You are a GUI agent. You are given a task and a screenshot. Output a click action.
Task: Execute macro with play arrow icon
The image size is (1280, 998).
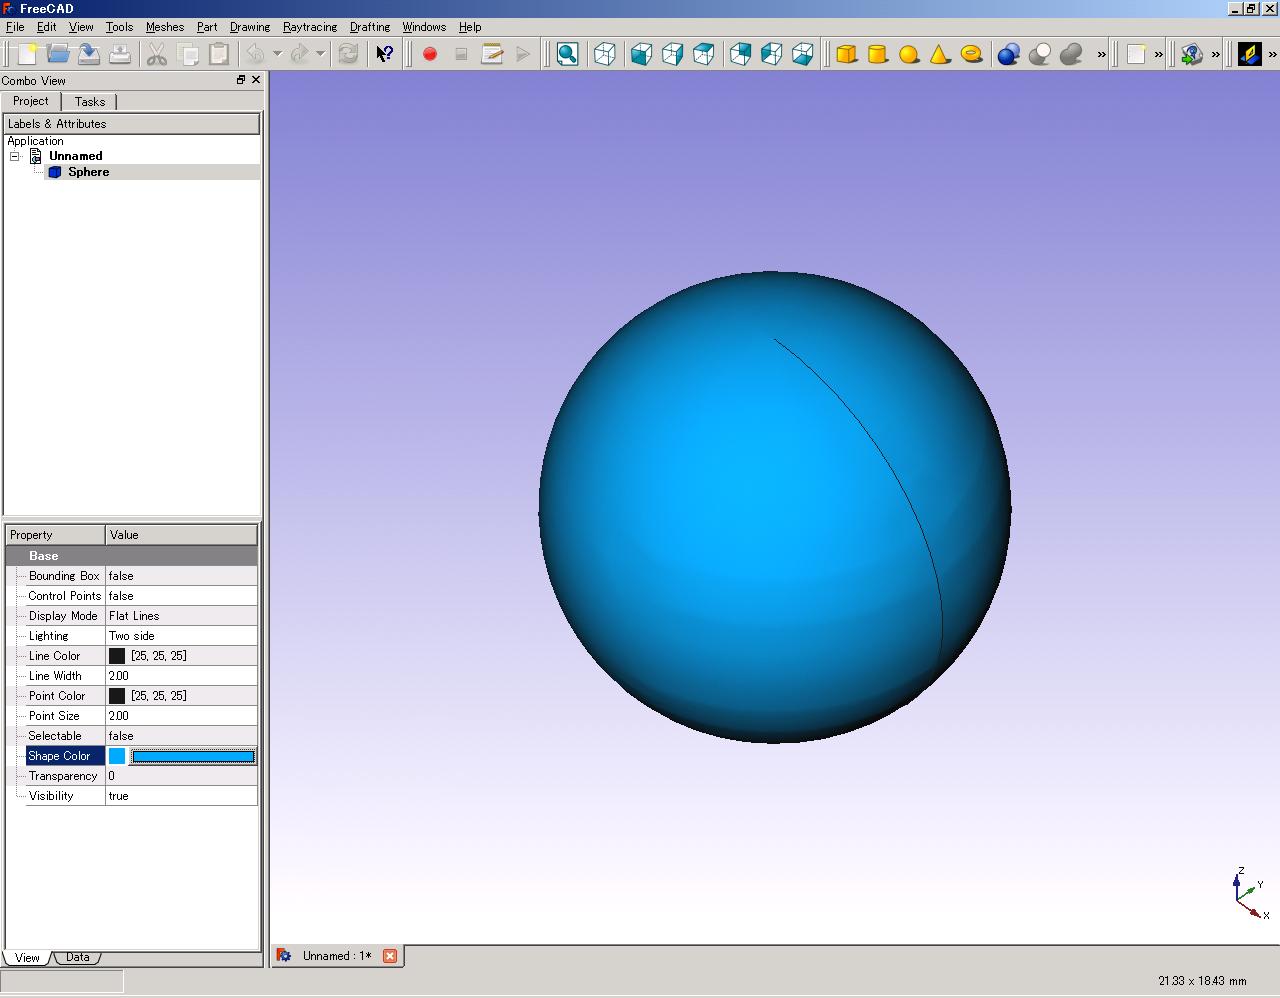(523, 54)
